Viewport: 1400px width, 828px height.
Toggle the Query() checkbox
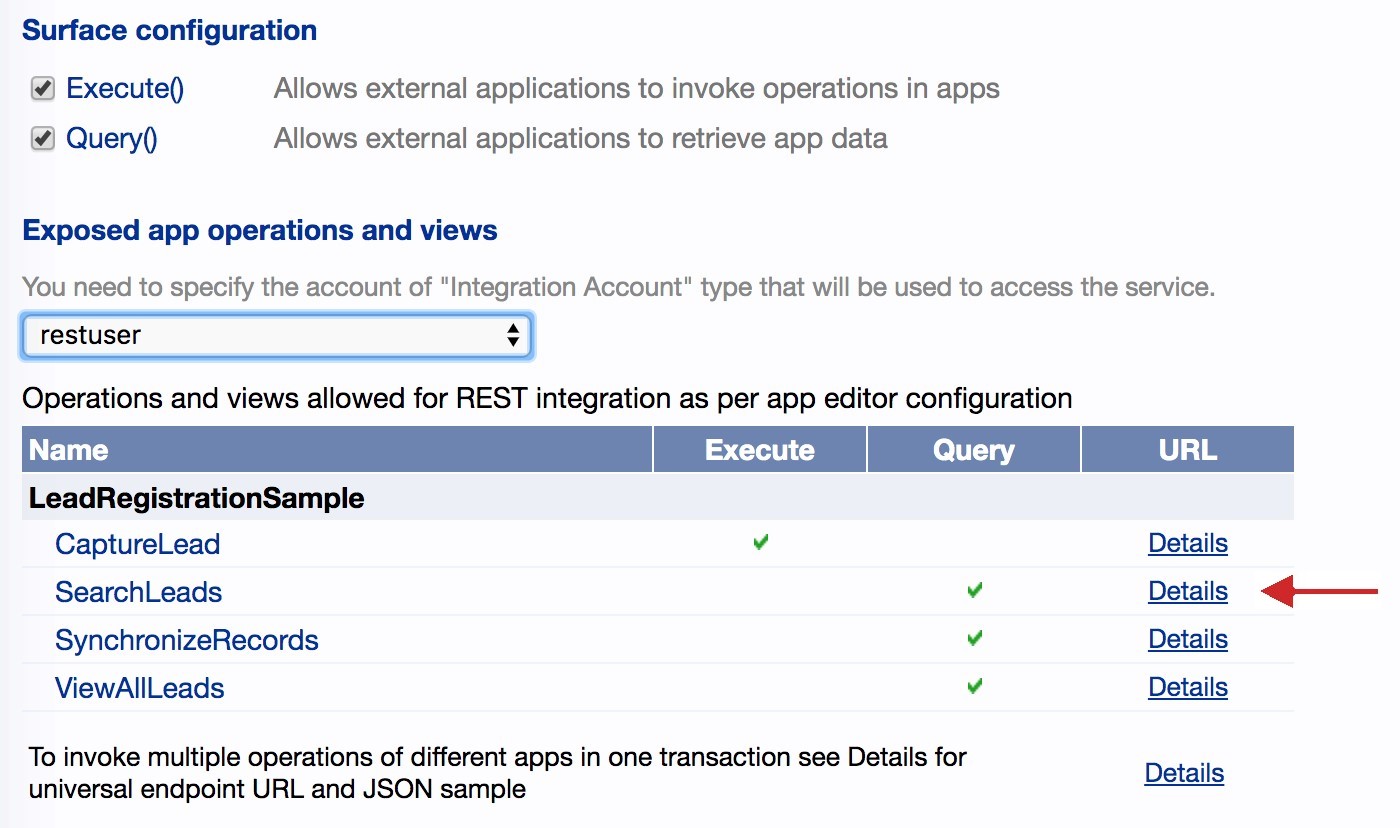tap(42, 138)
